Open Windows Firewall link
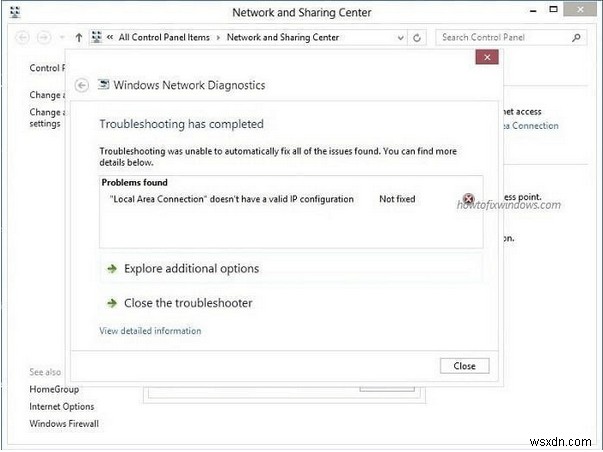 tap(64, 424)
